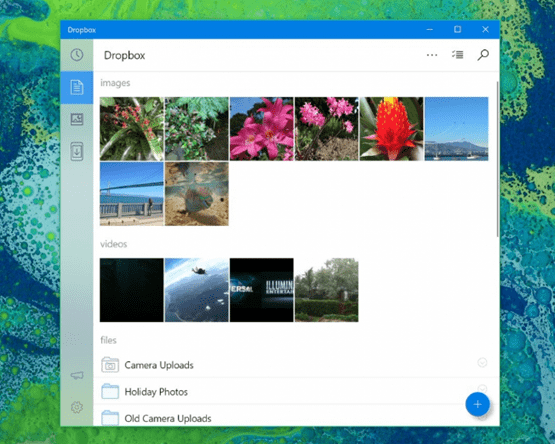Click the Dropbox page title

125,56
